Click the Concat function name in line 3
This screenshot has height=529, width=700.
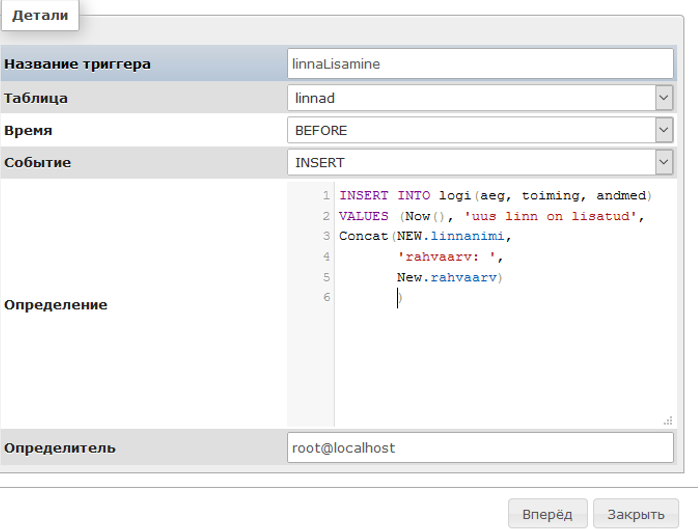(363, 236)
